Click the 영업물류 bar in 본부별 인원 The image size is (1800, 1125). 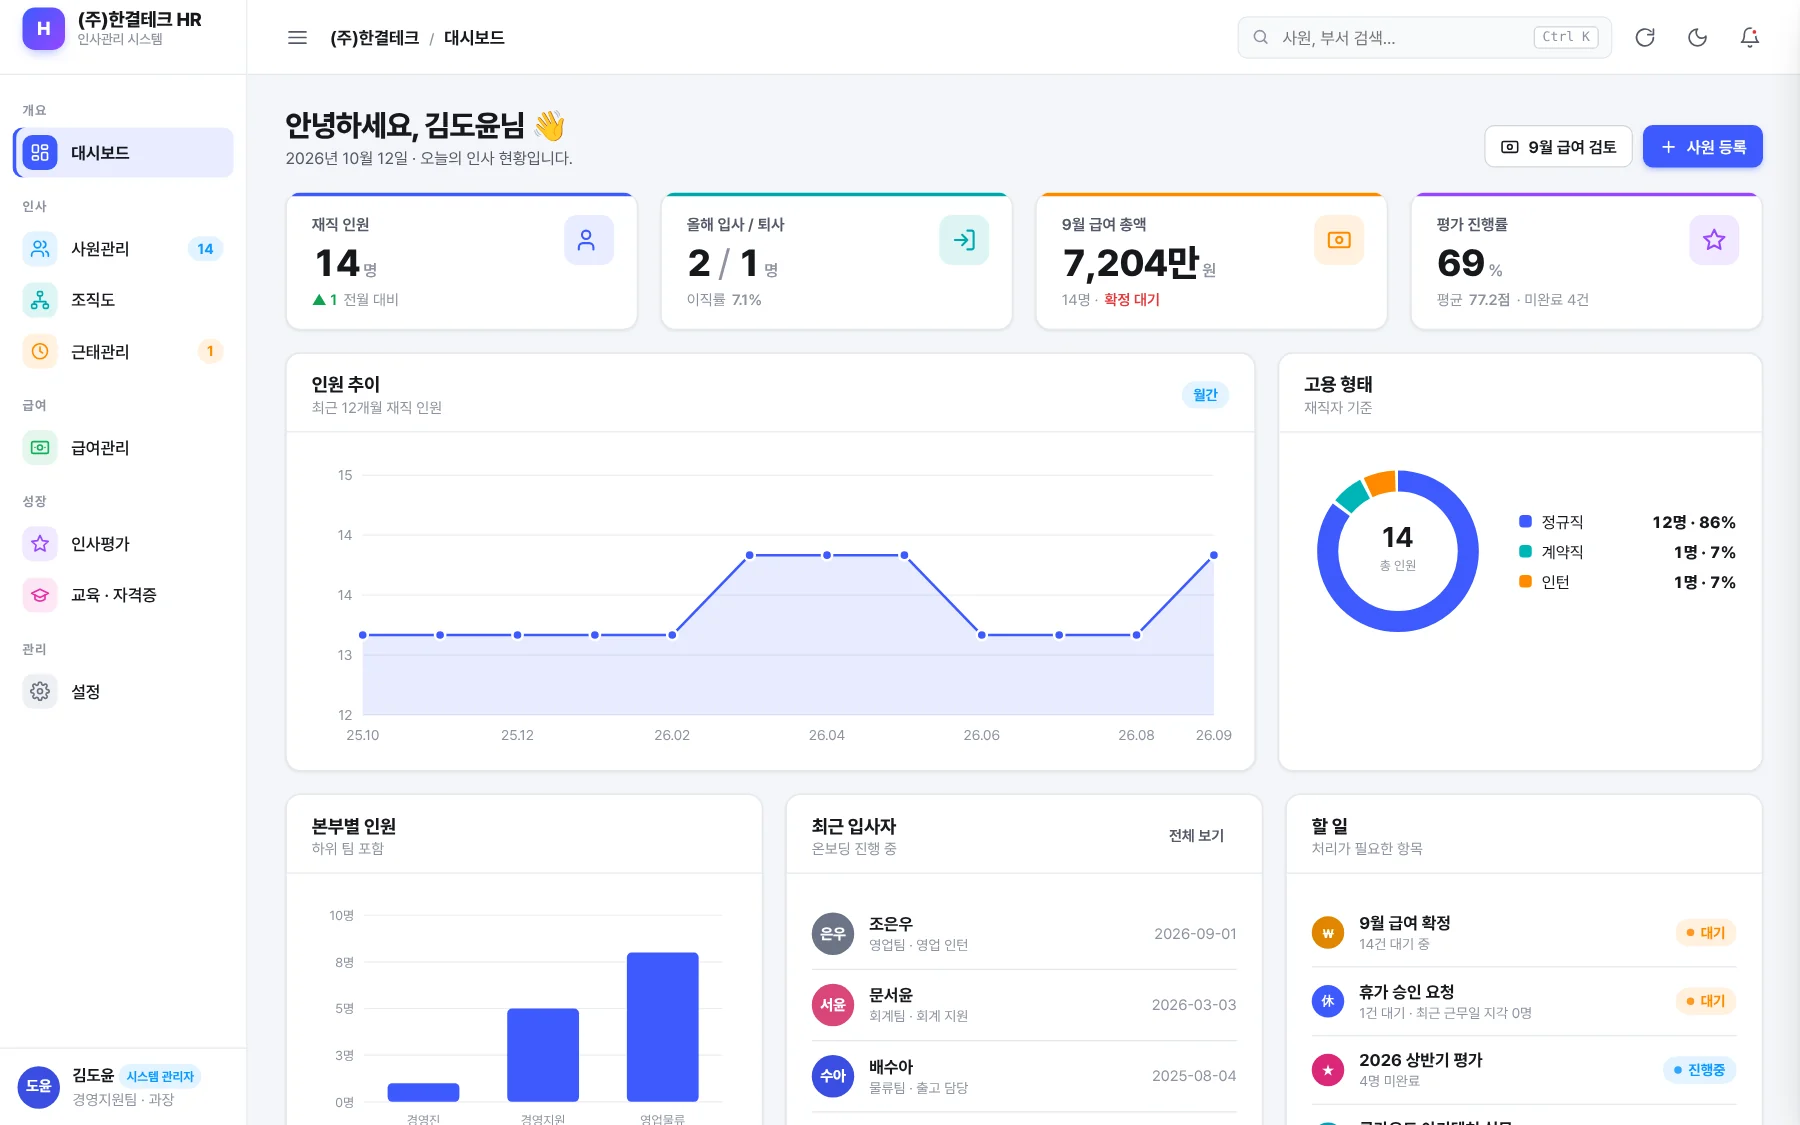pos(662,1027)
